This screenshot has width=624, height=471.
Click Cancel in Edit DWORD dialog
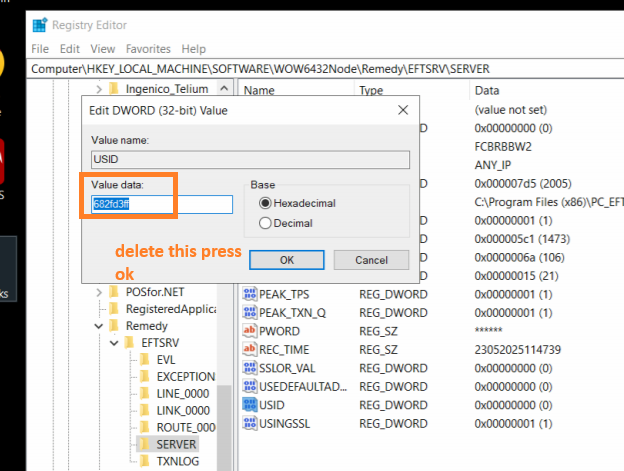point(371,260)
